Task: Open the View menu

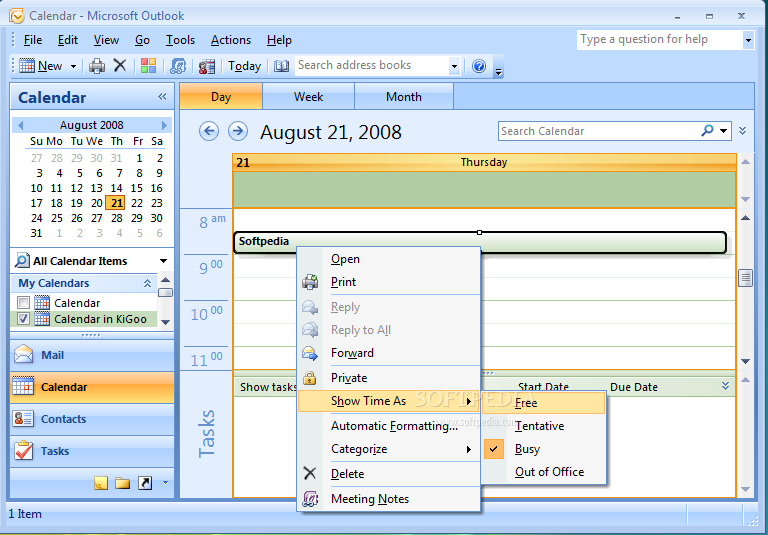Action: coord(106,40)
